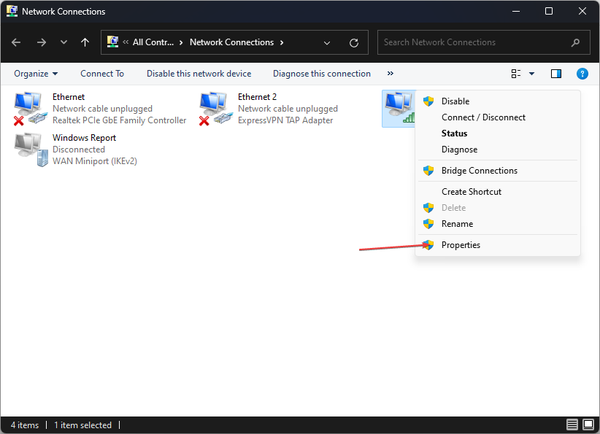The height and width of the screenshot is (434, 600).
Task: Open Status from the context menu
Action: (498, 134)
